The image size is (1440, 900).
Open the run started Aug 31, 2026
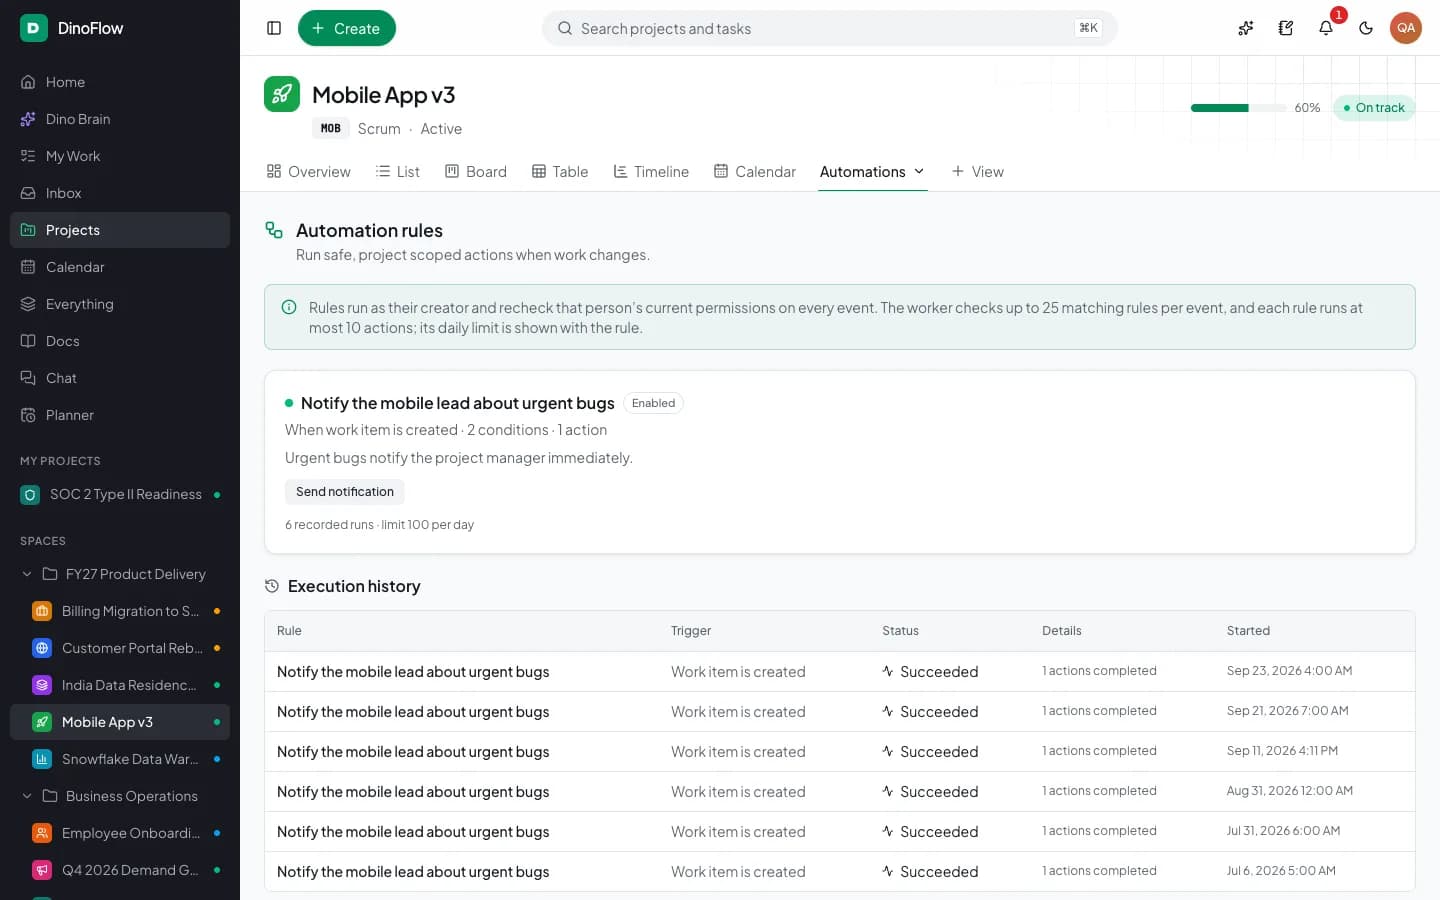[840, 791]
